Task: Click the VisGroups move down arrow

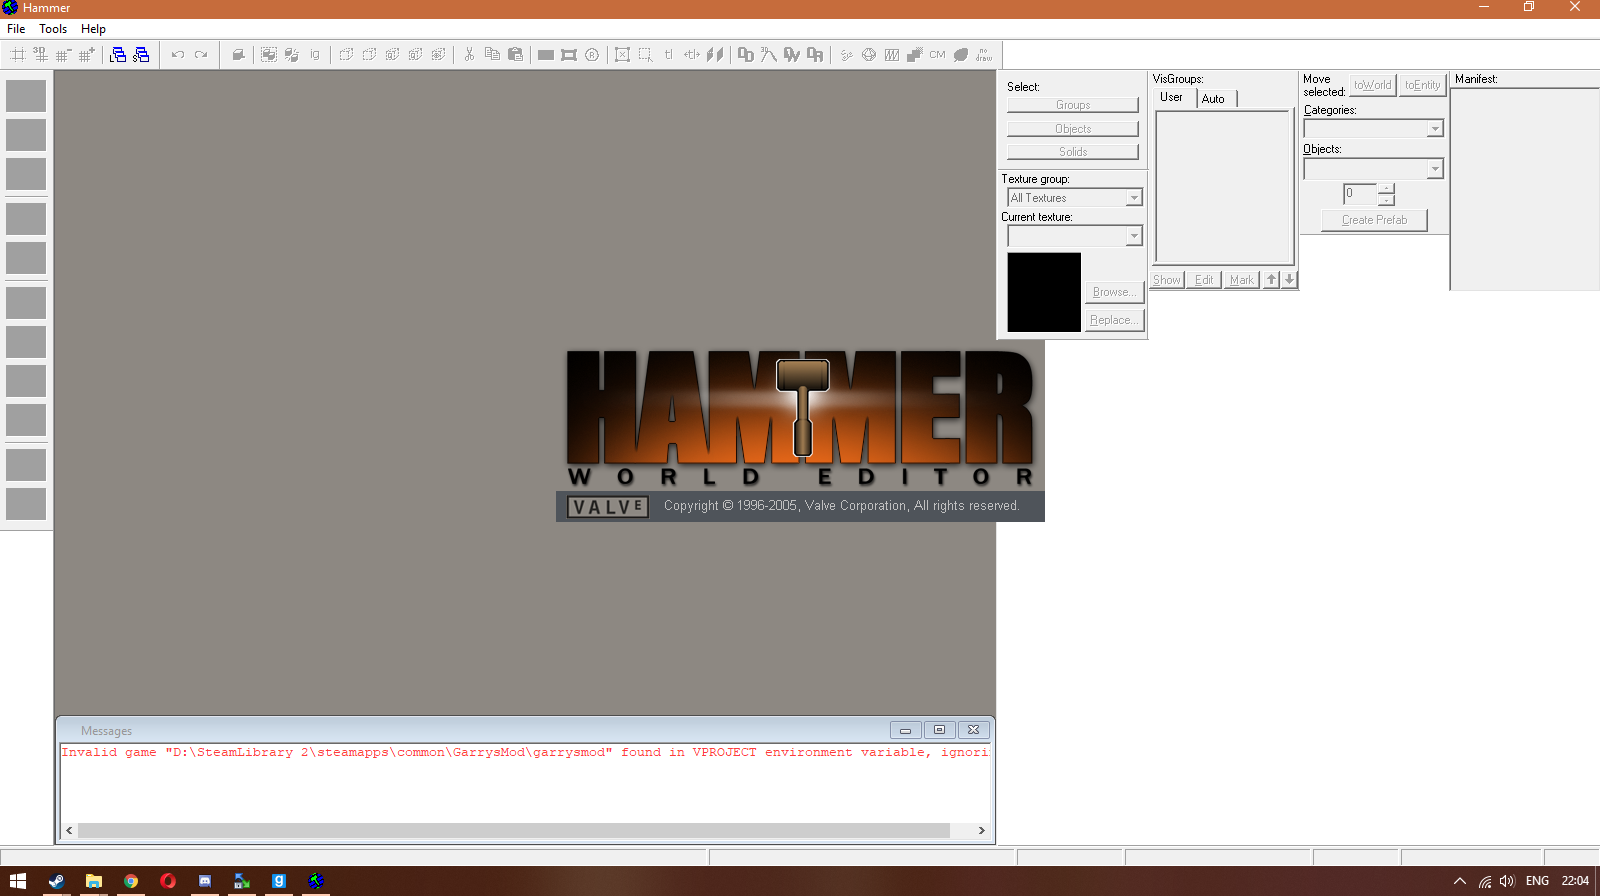Action: (x=1290, y=280)
